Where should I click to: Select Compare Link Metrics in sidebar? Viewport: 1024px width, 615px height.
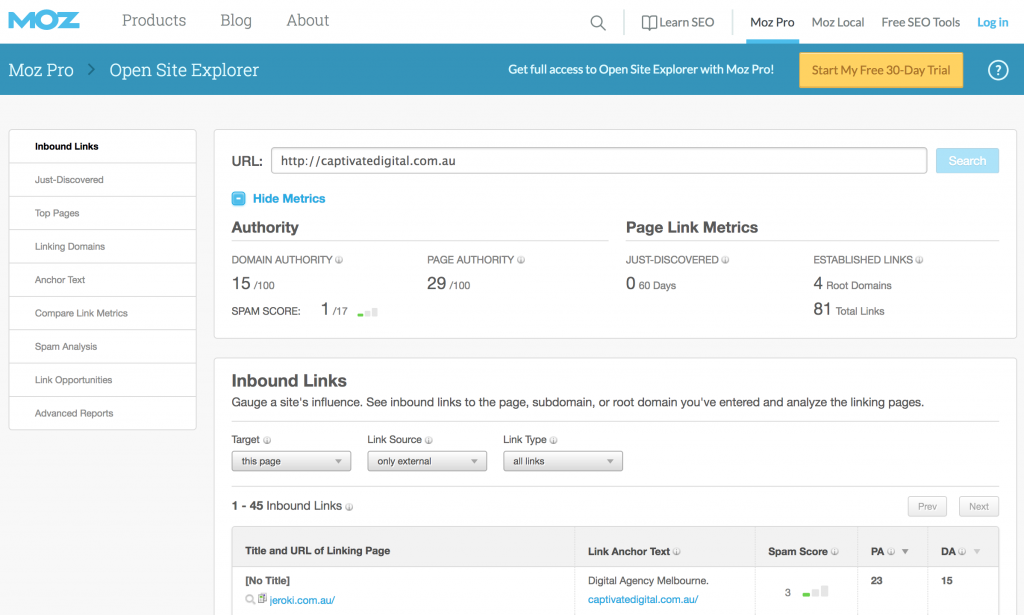click(x=103, y=313)
